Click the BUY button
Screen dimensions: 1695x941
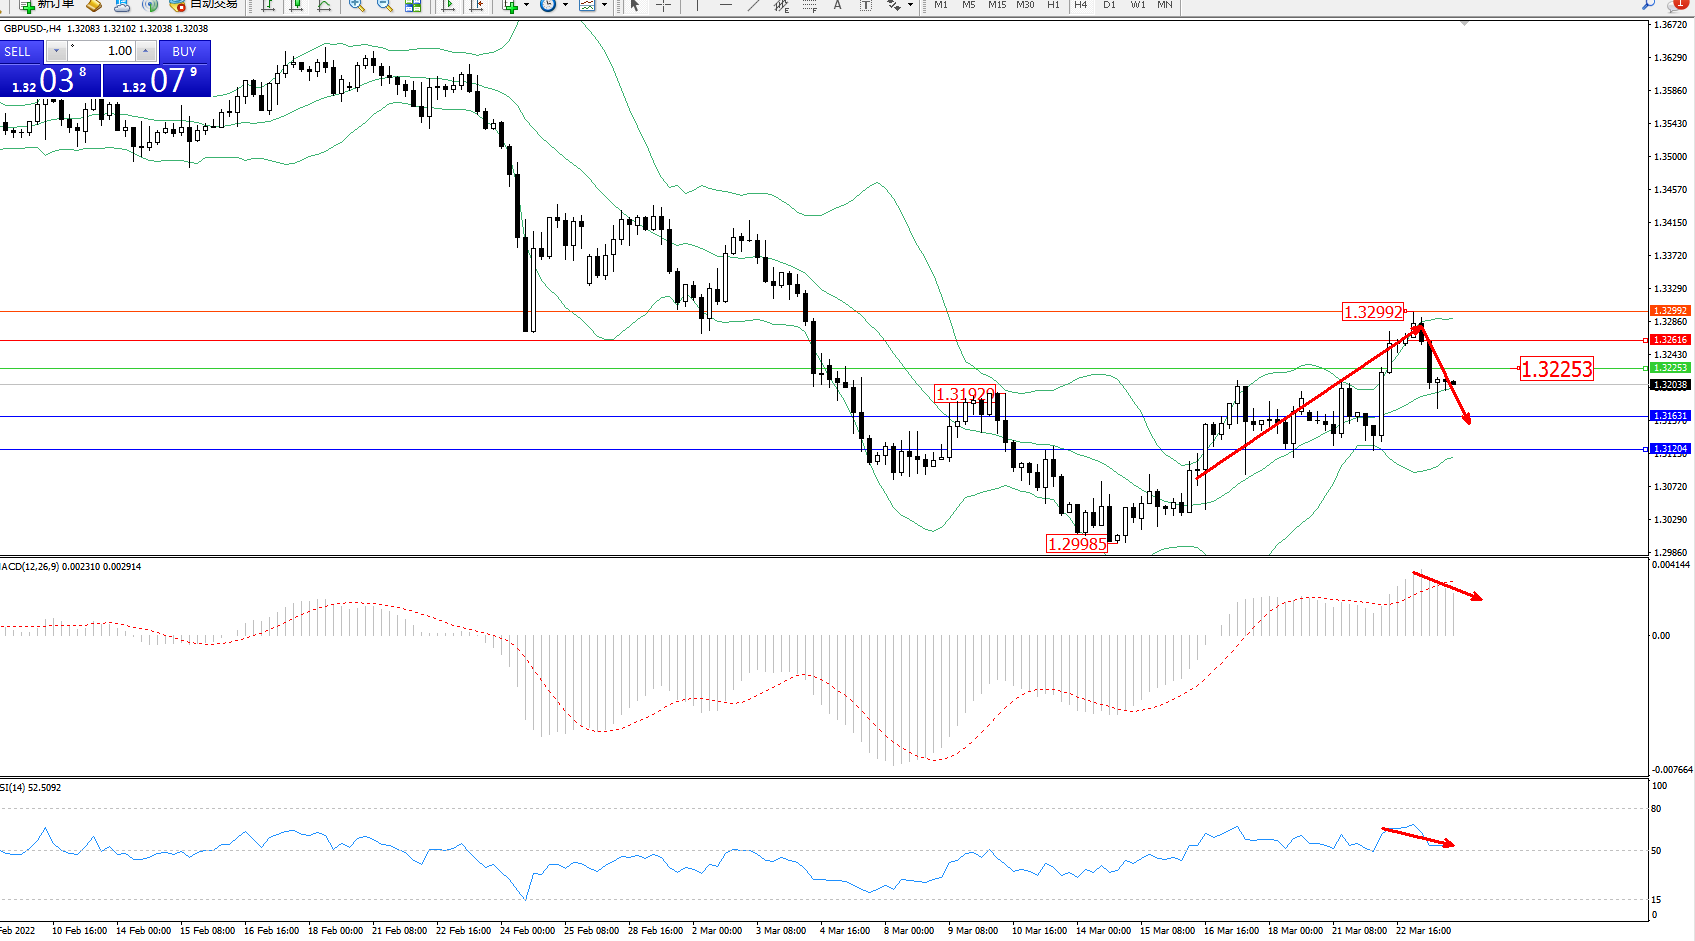[184, 51]
